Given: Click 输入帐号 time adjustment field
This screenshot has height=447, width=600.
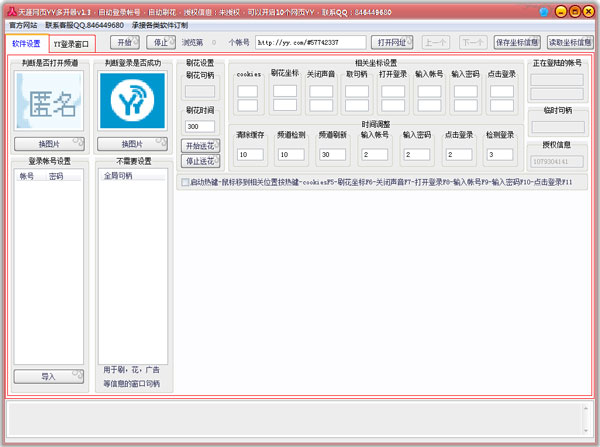Looking at the screenshot, I should click(x=375, y=155).
